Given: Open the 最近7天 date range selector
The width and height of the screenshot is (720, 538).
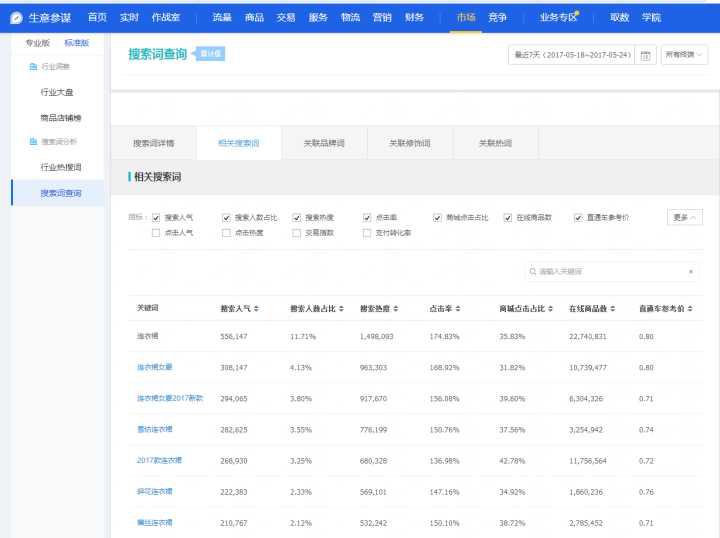Looking at the screenshot, I should 572,55.
